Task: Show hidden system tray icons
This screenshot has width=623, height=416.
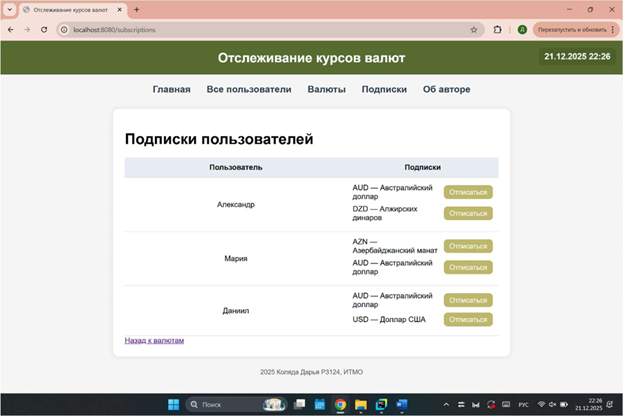Action: [445, 404]
